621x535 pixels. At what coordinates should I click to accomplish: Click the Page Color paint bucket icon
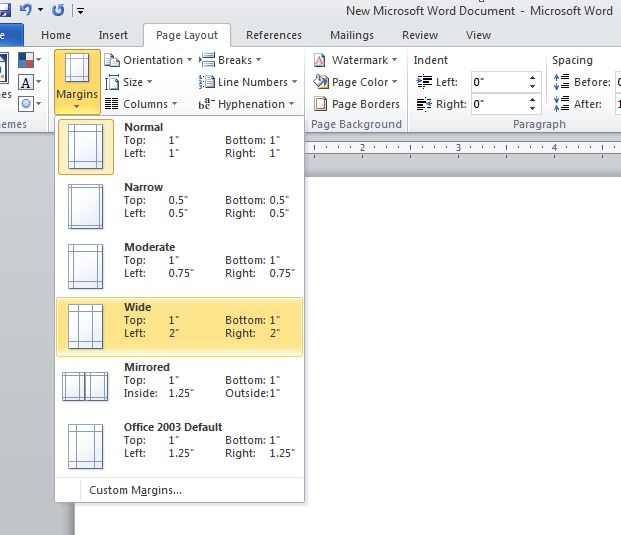tap(320, 82)
